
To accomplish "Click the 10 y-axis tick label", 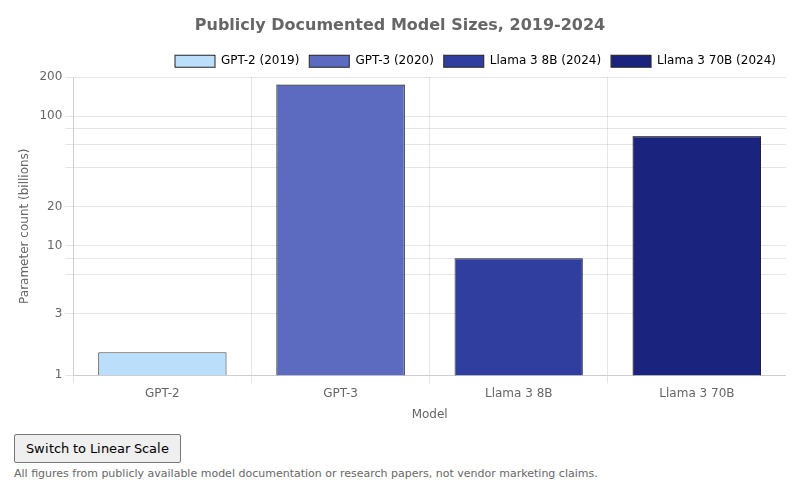I will pyautogui.click(x=55, y=245).
